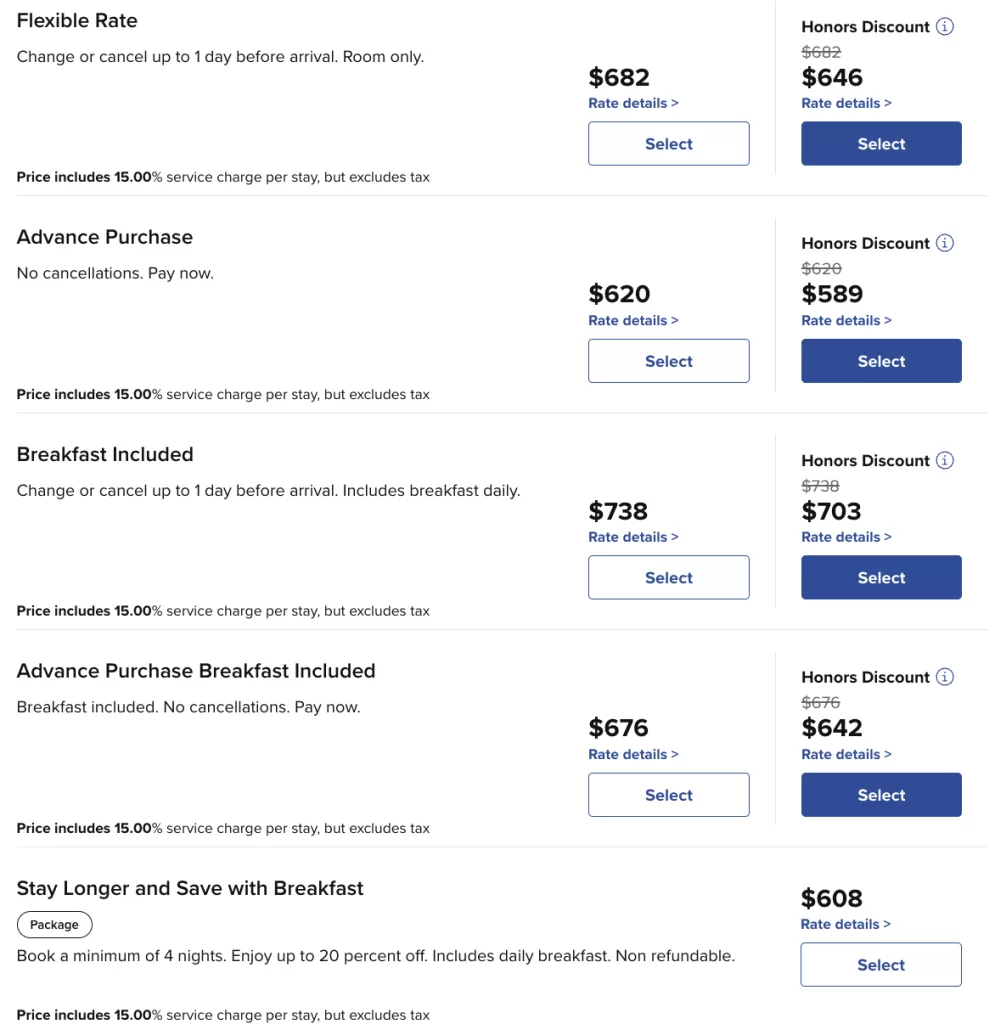Open Rate details under the $682 price

633,103
